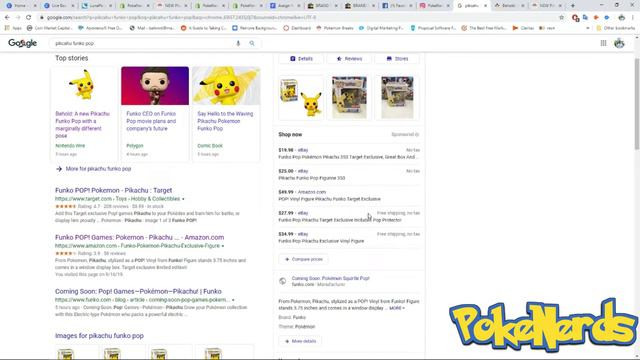This screenshot has width=640, height=360.
Task: Open the Reviews tab in the product panel
Action: click(x=349, y=59)
